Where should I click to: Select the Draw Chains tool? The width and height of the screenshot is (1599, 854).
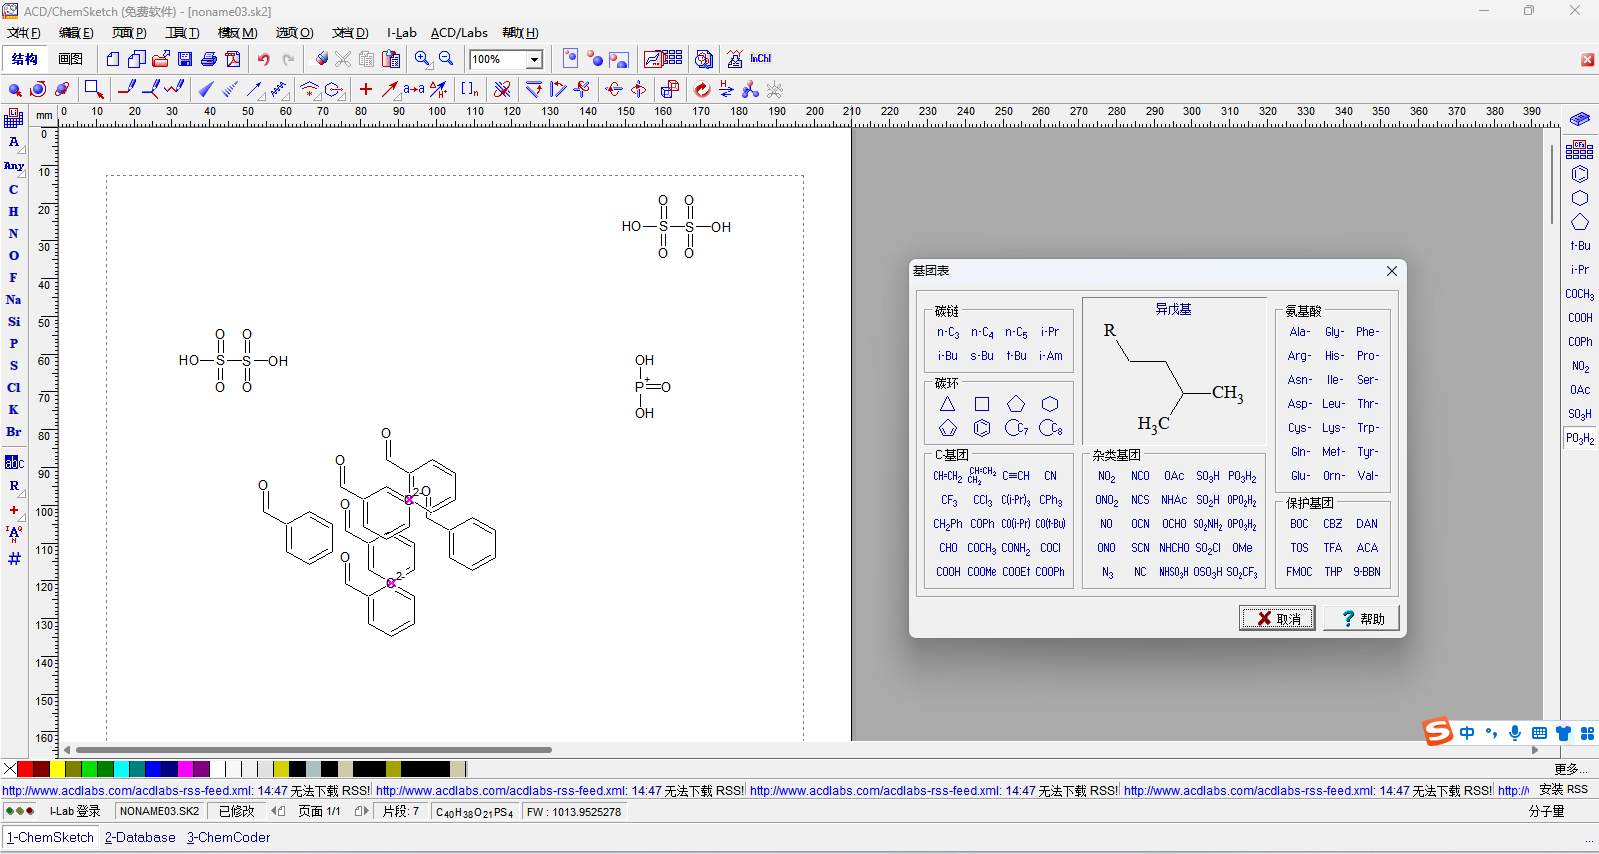[175, 89]
